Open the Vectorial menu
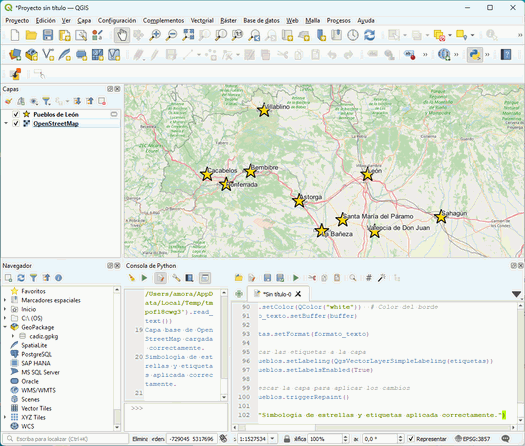The image size is (525, 446). [202, 20]
